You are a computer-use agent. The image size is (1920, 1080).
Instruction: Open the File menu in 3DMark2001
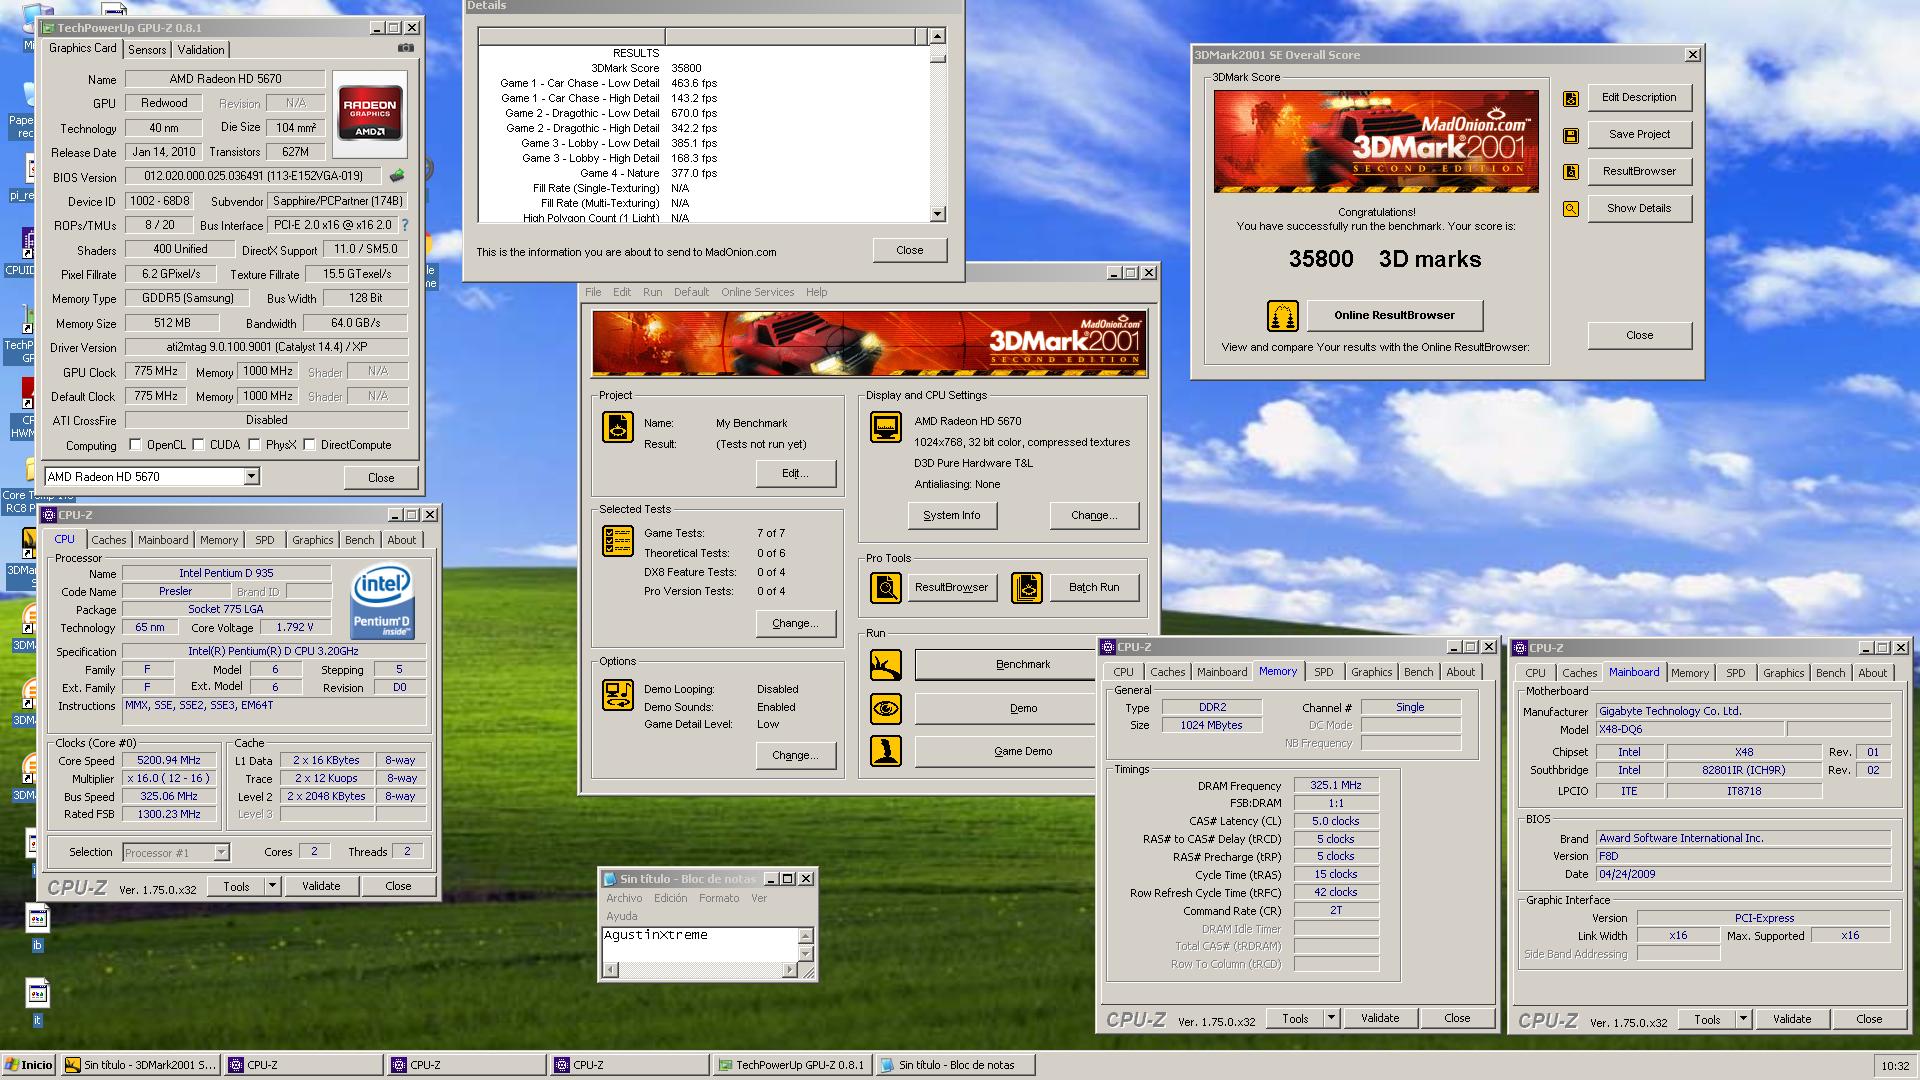coord(593,293)
